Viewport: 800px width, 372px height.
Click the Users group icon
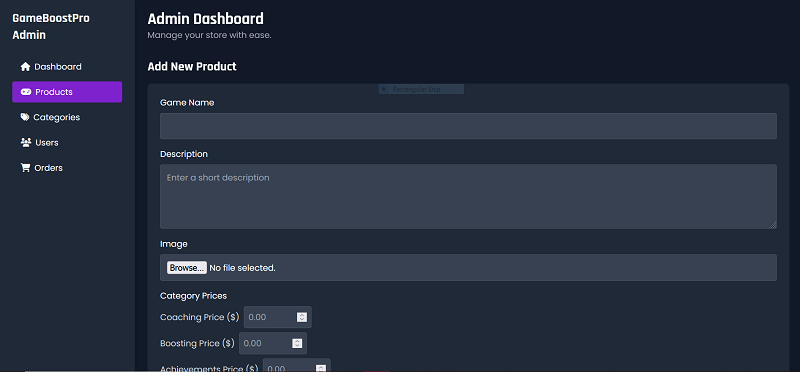[26, 142]
